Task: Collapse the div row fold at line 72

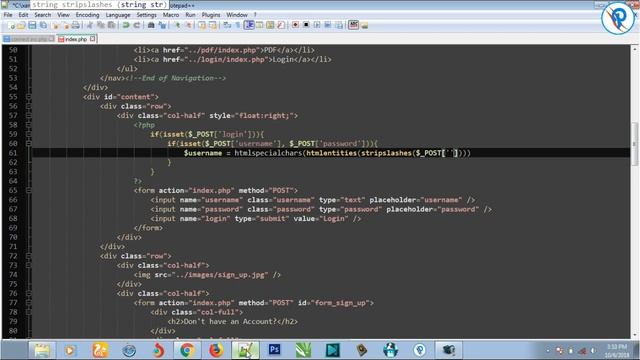Action: pyautogui.click(x=29, y=256)
